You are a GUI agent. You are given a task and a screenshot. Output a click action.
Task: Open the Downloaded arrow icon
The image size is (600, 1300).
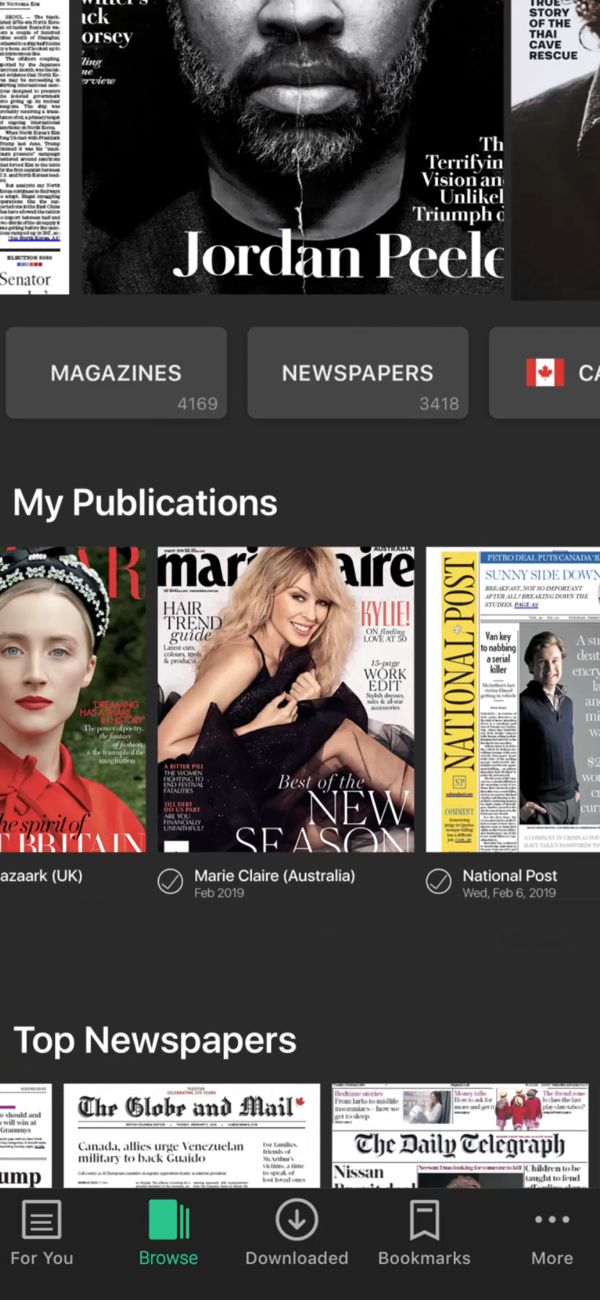(297, 1220)
